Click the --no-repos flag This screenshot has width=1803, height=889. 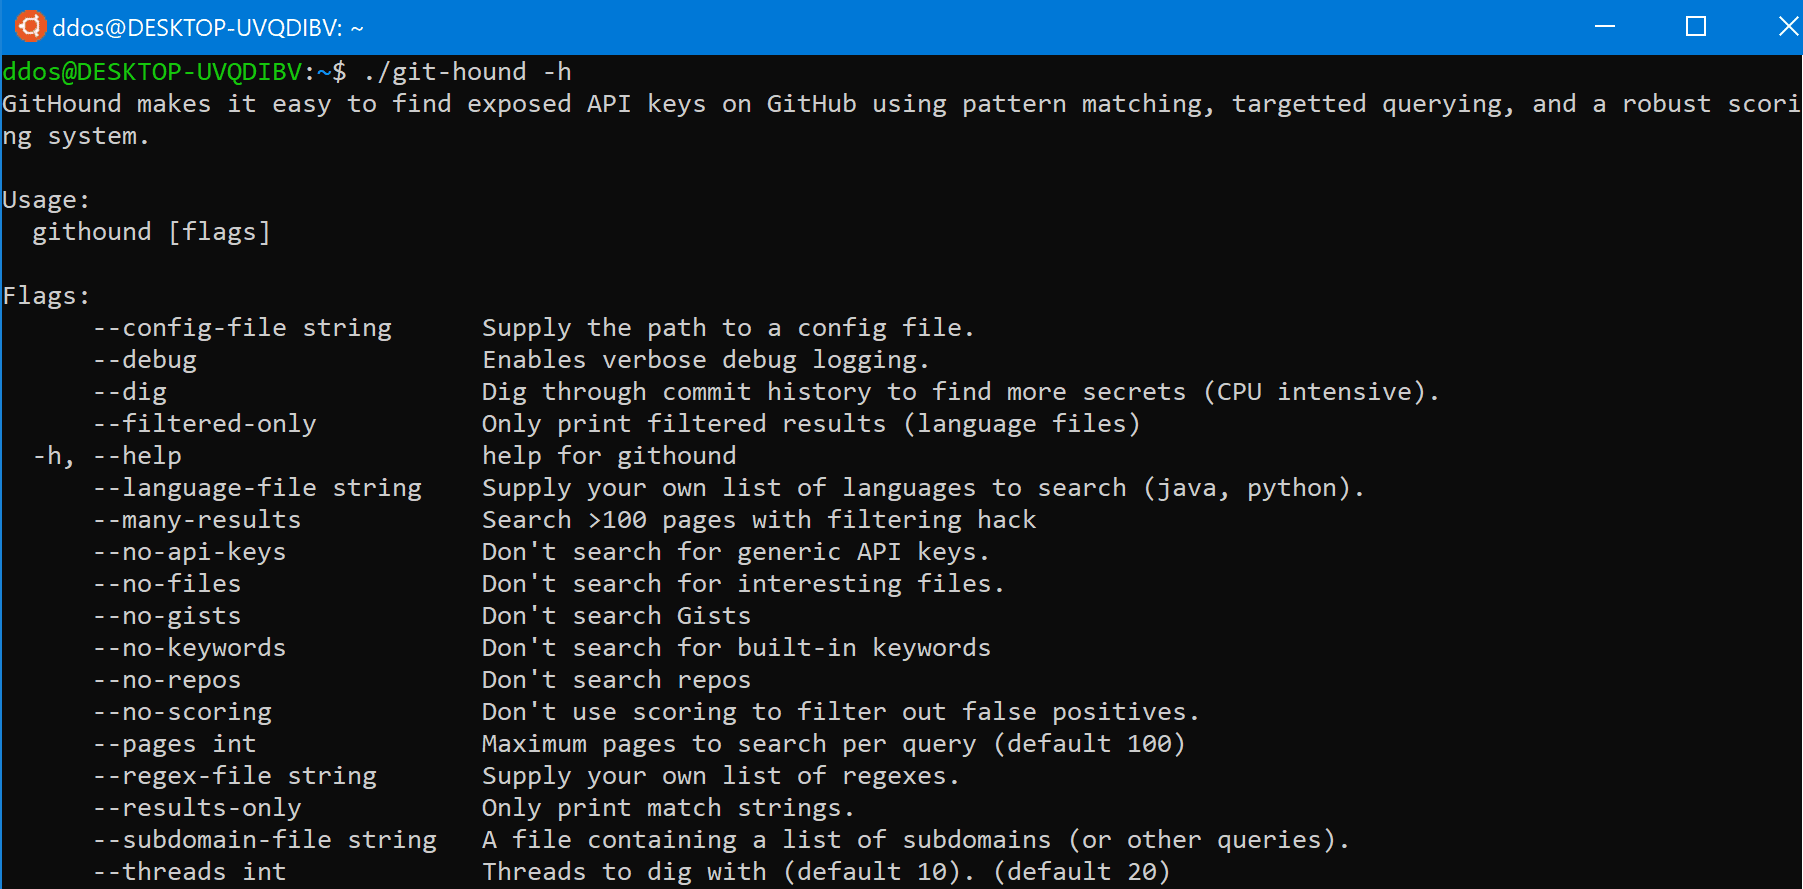(x=167, y=680)
